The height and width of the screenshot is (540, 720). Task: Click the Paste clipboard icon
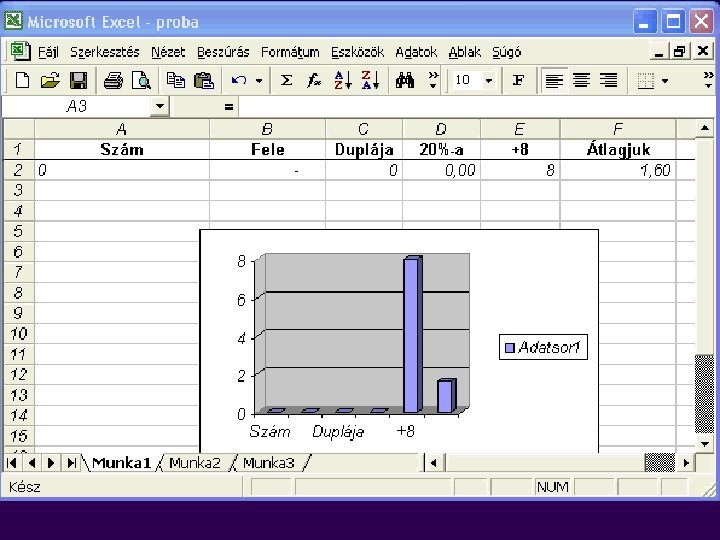coord(204,80)
